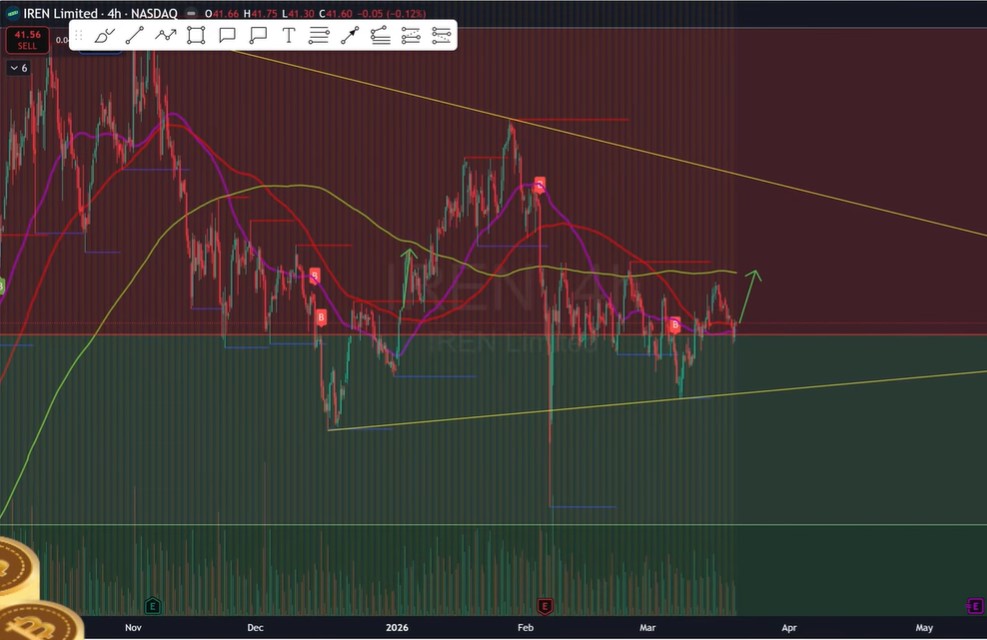This screenshot has height=640, width=987.
Task: Select the brush drawing tool
Action: click(104, 36)
